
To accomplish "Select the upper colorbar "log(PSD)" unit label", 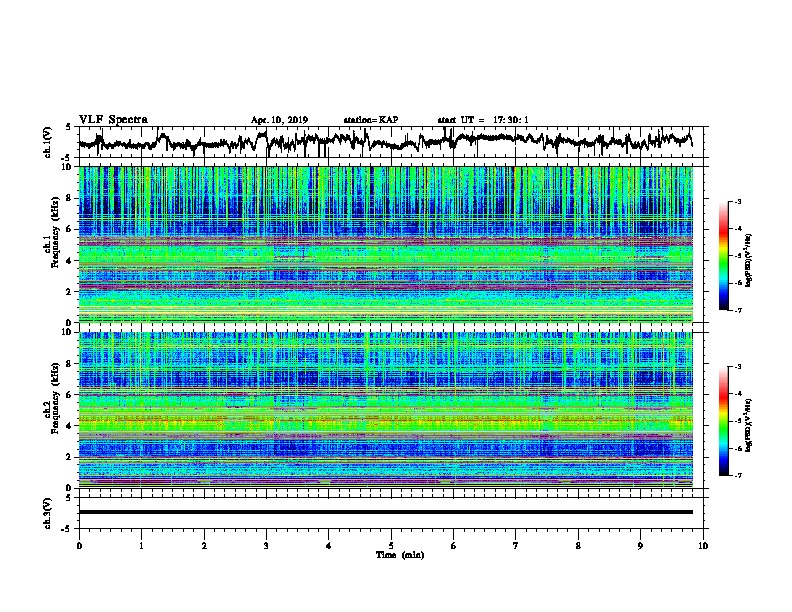I will click(x=748, y=260).
